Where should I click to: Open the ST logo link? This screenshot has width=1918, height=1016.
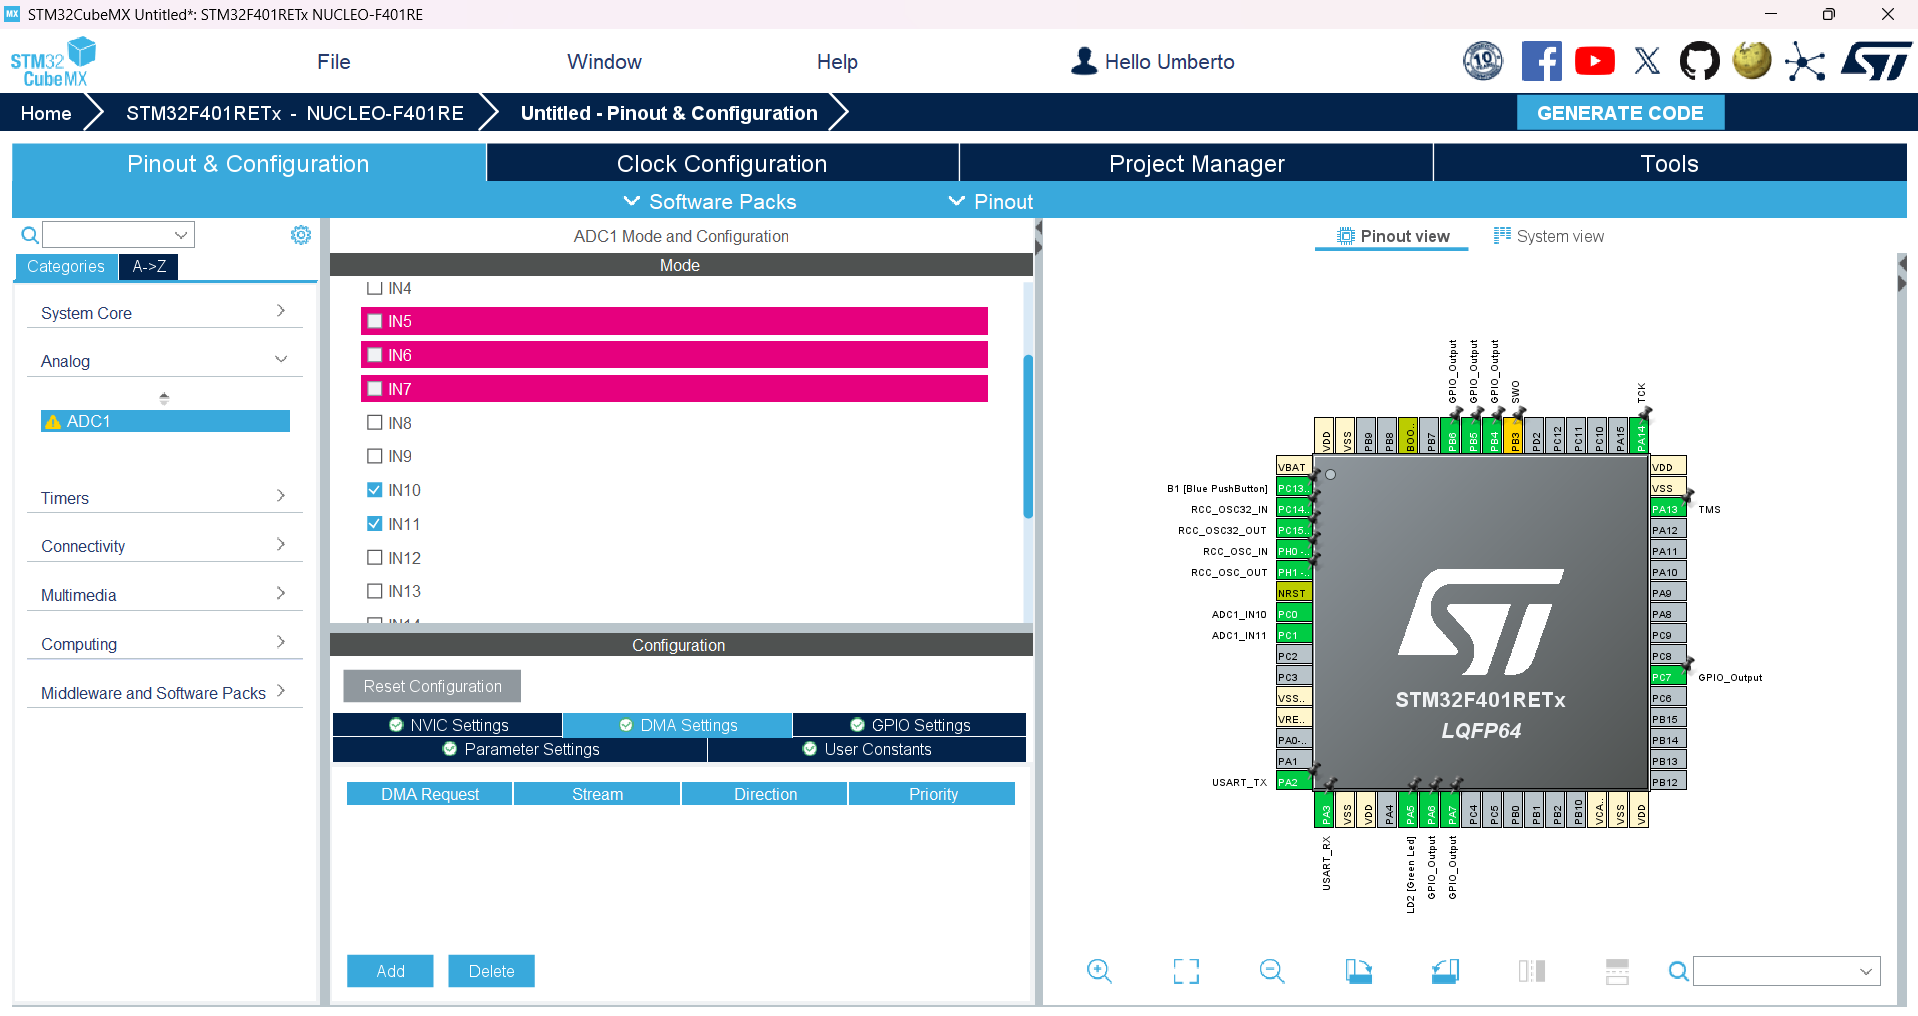[x=1877, y=61]
